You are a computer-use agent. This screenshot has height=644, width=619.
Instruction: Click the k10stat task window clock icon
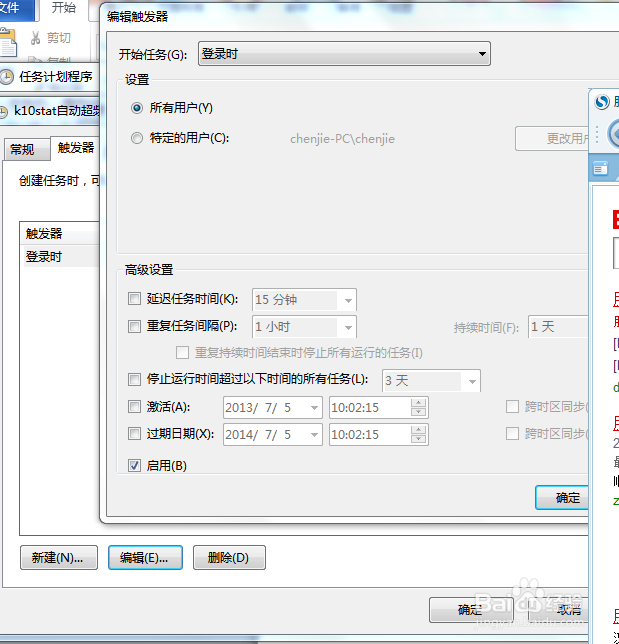click(x=3, y=111)
